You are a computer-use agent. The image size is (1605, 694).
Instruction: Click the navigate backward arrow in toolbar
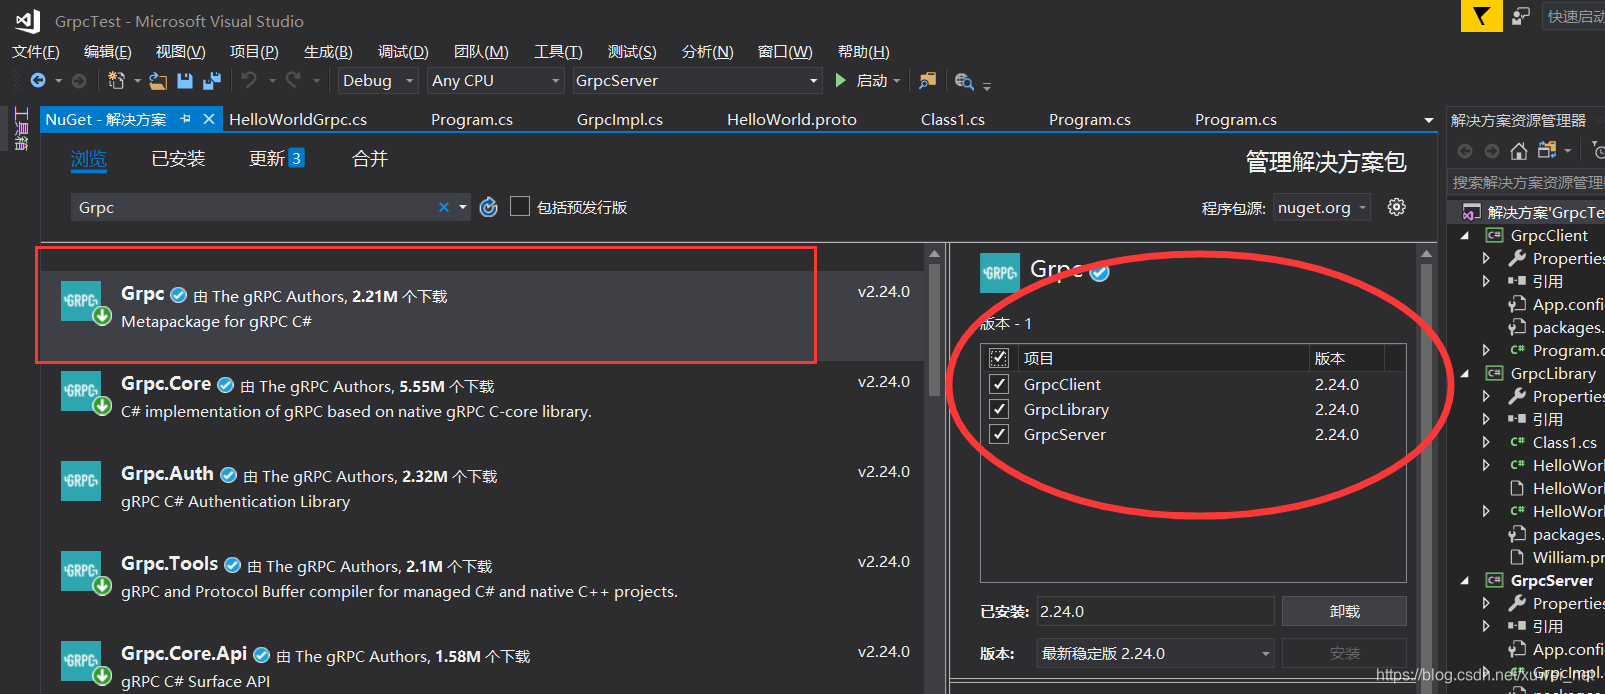click(38, 80)
